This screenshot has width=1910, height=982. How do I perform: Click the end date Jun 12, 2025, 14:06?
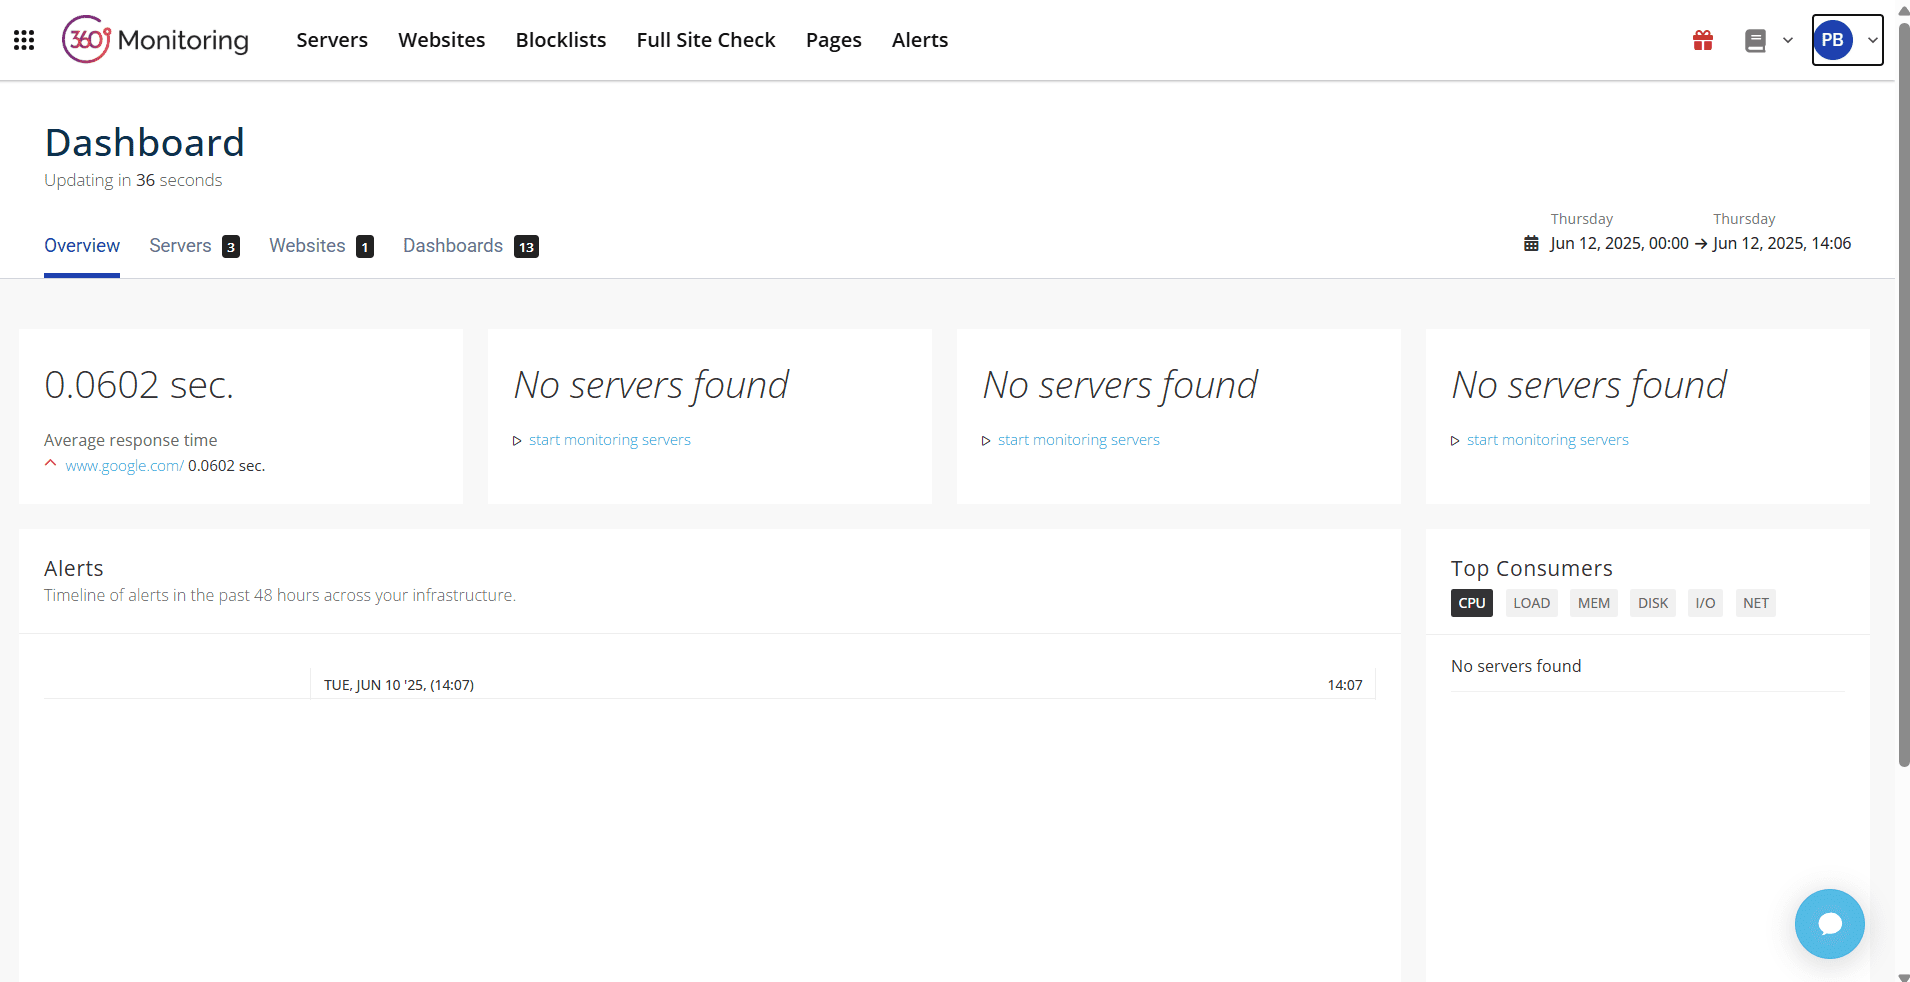1782,243
